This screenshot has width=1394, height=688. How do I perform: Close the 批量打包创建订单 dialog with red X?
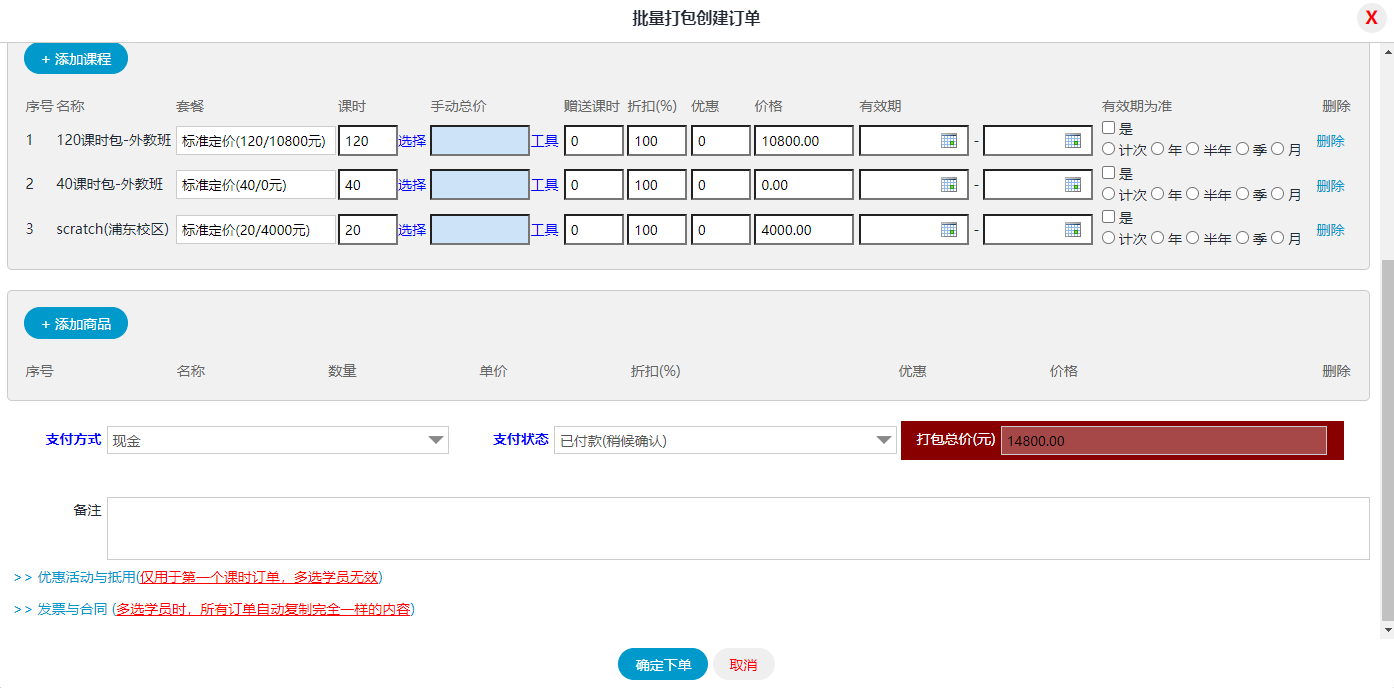(x=1371, y=19)
